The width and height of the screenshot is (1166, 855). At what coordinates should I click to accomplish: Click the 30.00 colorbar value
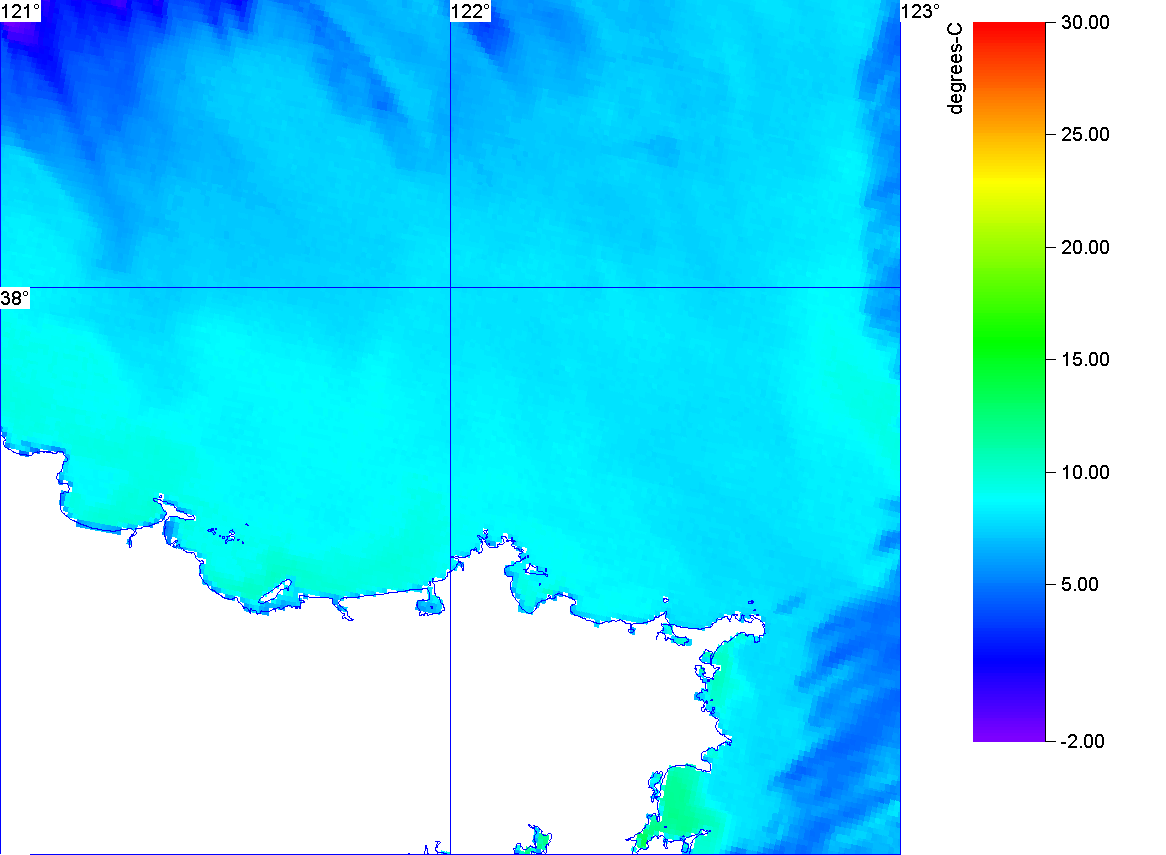(1085, 22)
